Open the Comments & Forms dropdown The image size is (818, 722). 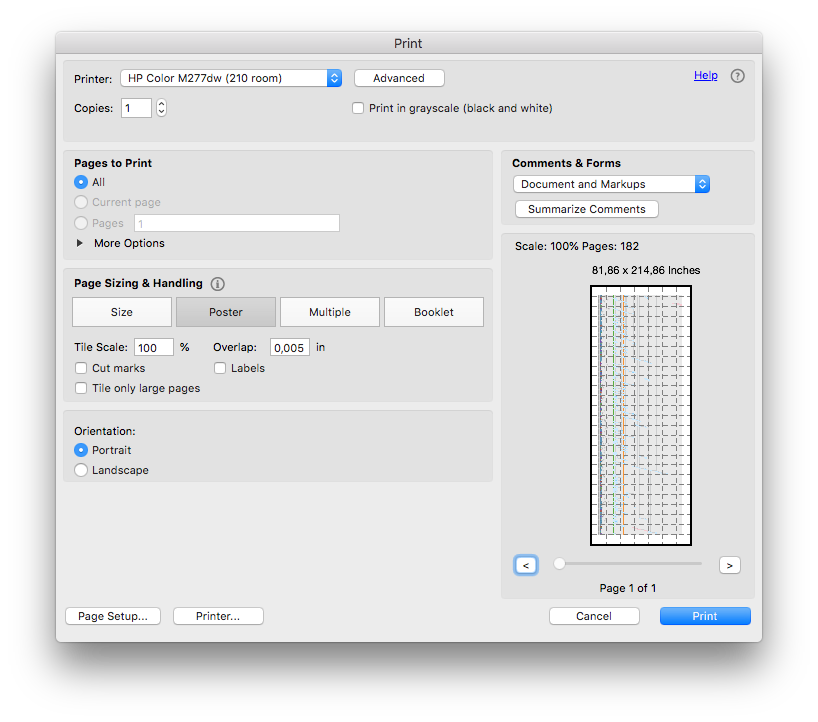point(702,184)
